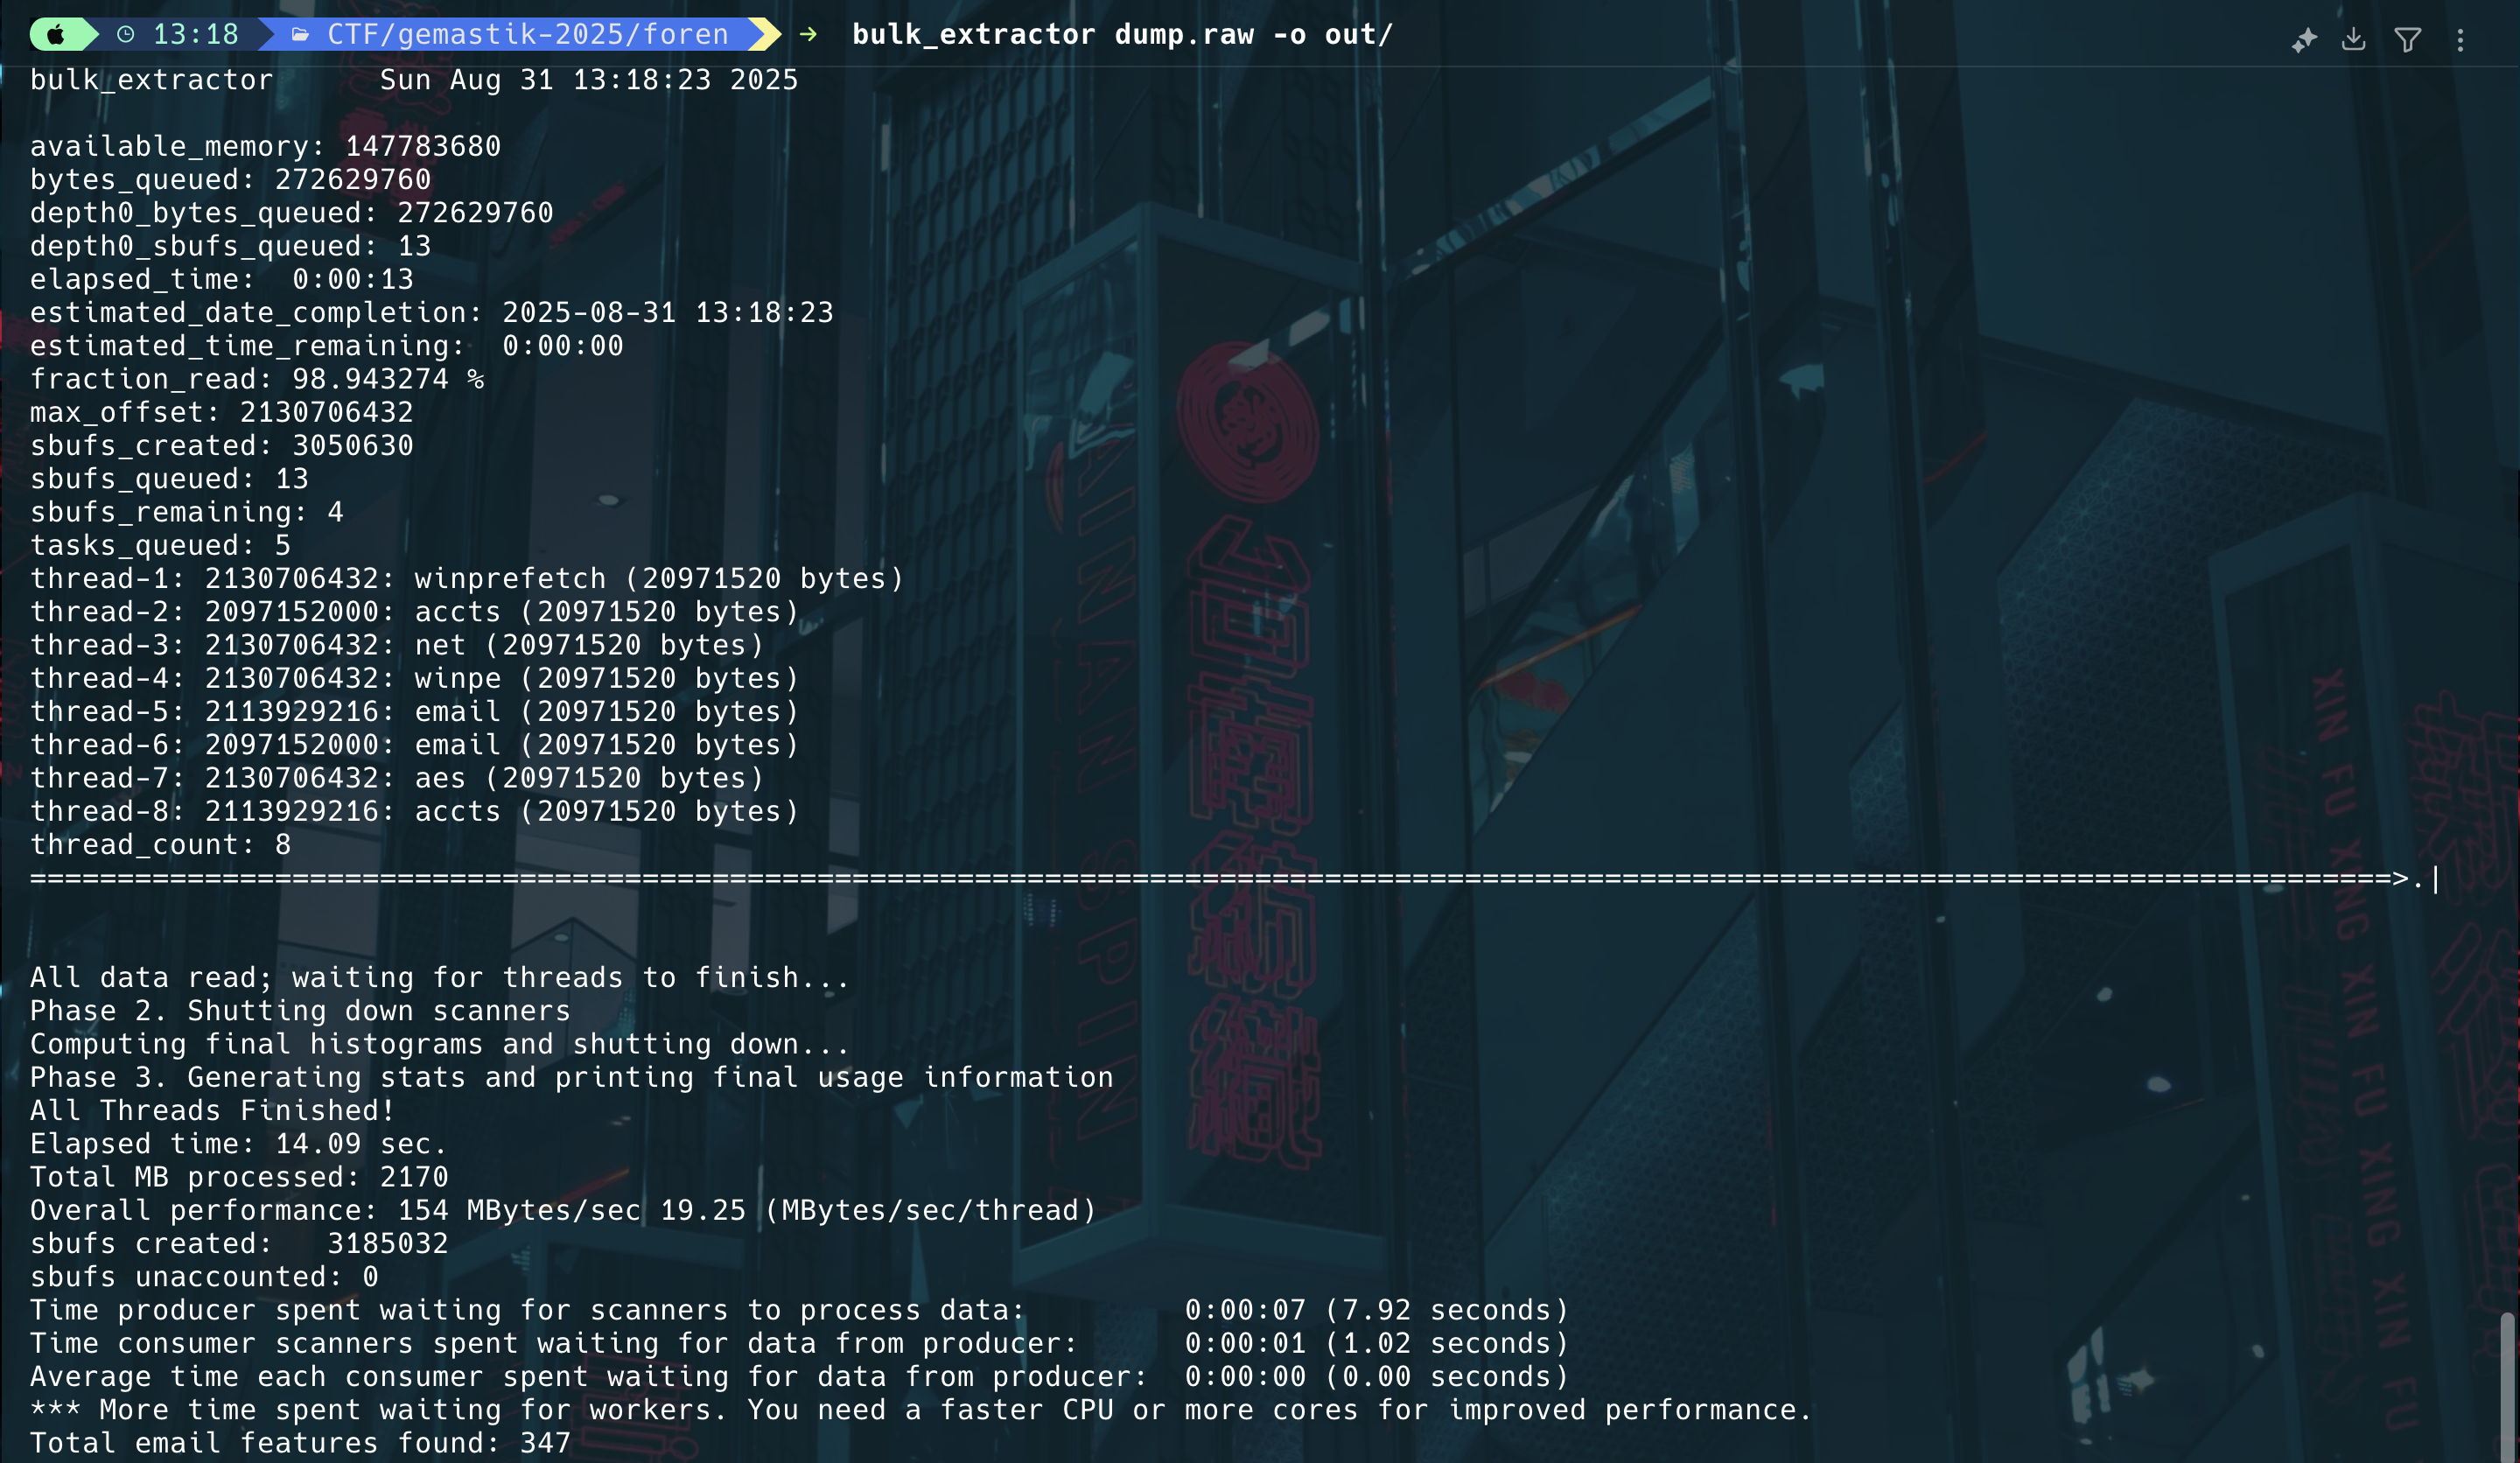
Task: Click the "Total email features found: 347" line
Action: pos(300,1443)
